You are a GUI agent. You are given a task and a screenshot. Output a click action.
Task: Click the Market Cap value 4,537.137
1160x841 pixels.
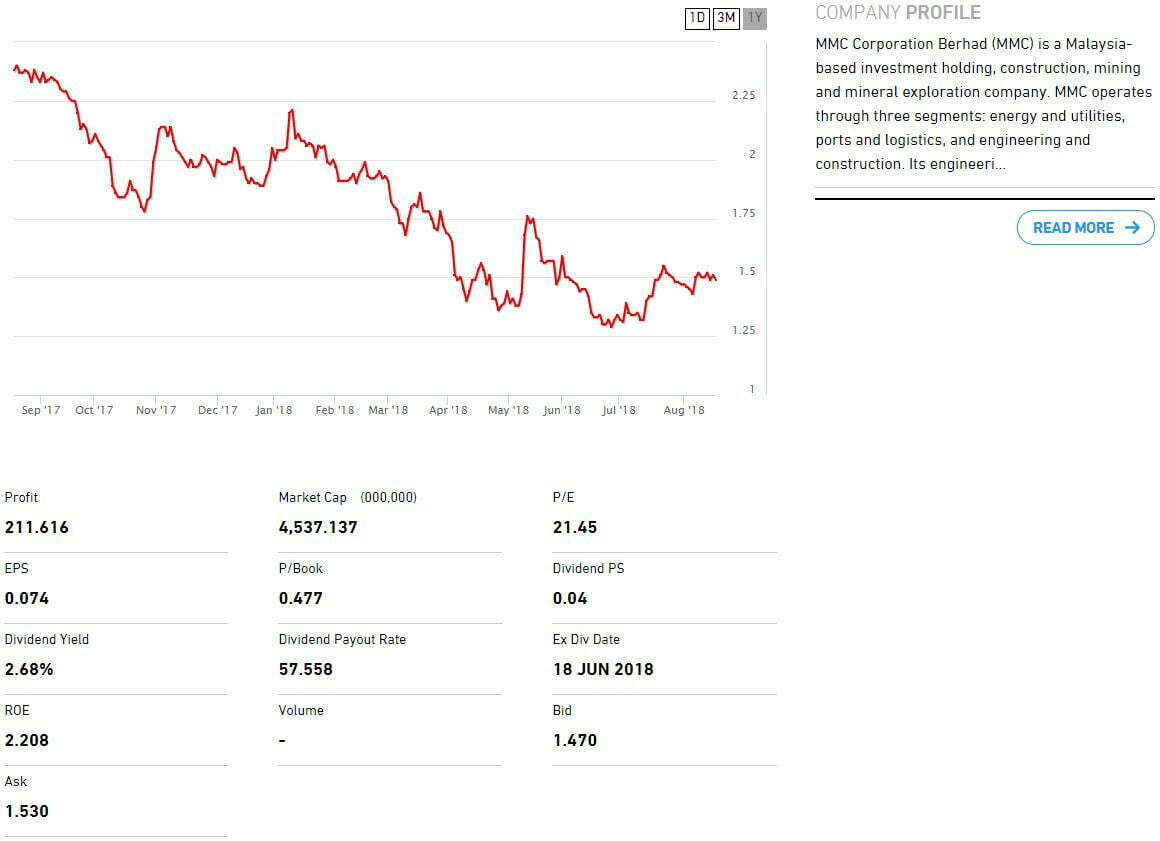317,527
